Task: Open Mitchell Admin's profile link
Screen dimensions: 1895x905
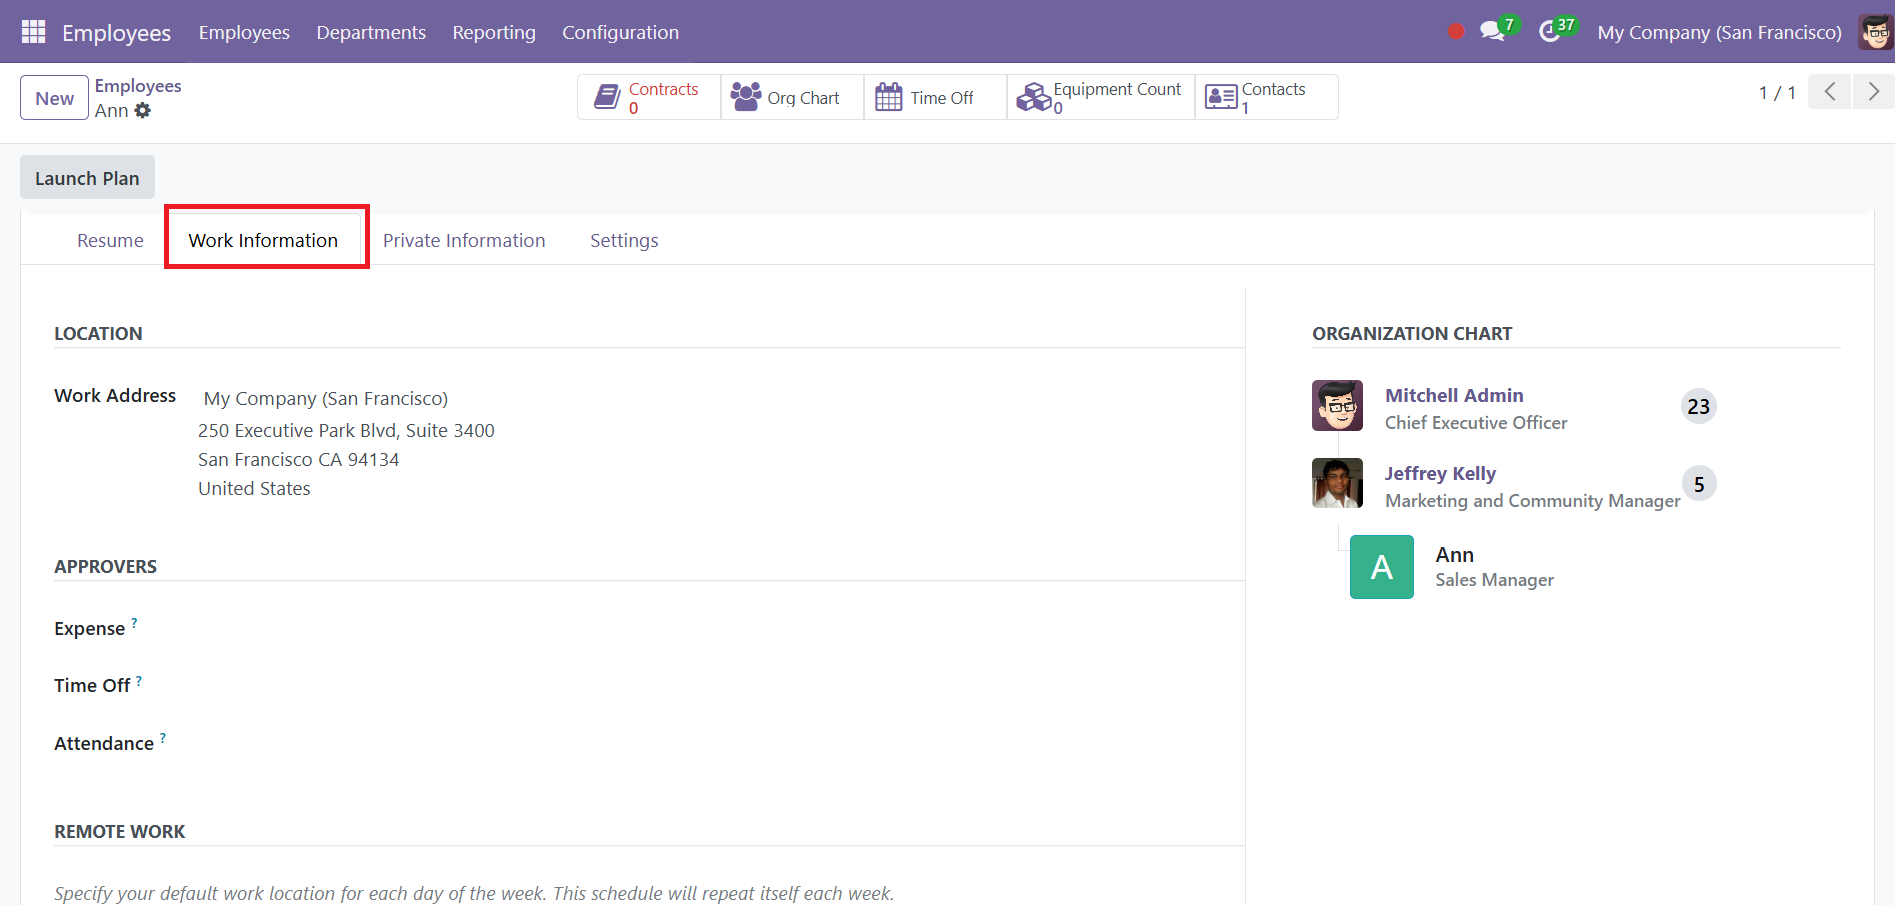Action: click(1454, 395)
